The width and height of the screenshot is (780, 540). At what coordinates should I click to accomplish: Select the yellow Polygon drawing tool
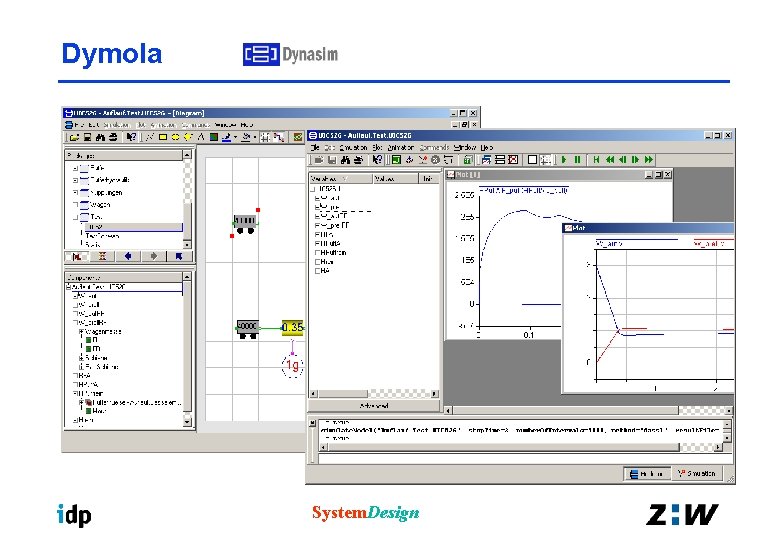[x=188, y=137]
